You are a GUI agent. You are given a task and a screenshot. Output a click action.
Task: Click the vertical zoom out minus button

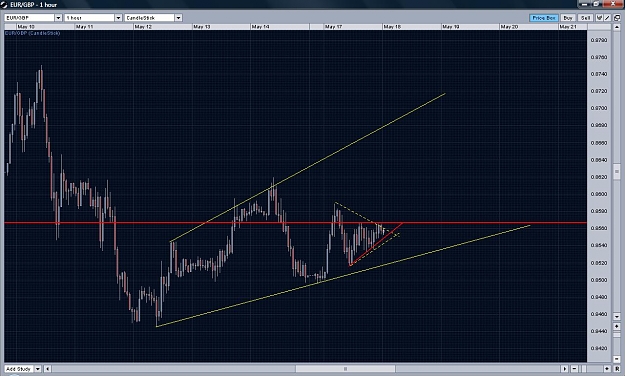(x=617, y=358)
